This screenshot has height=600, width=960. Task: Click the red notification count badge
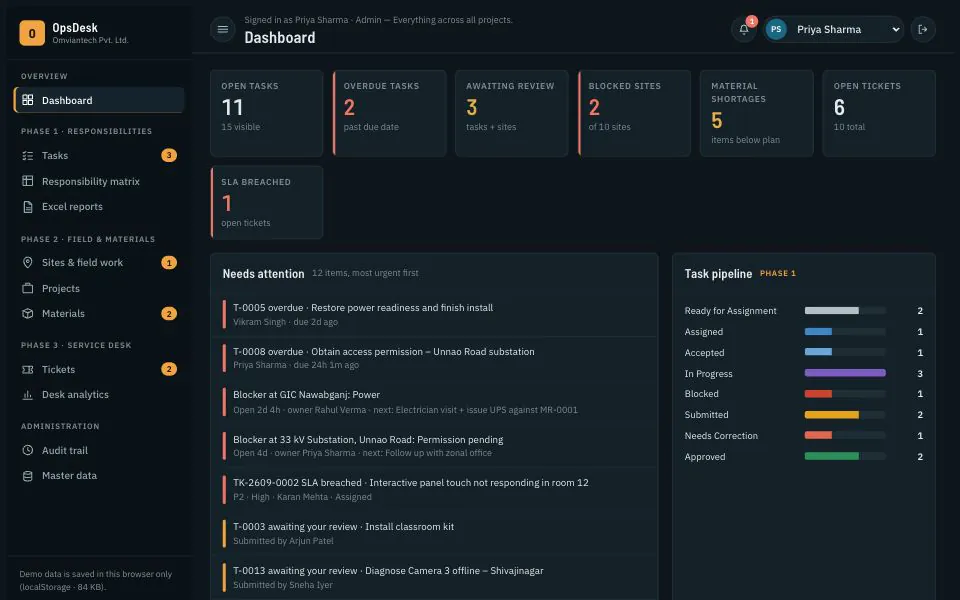click(x=752, y=21)
